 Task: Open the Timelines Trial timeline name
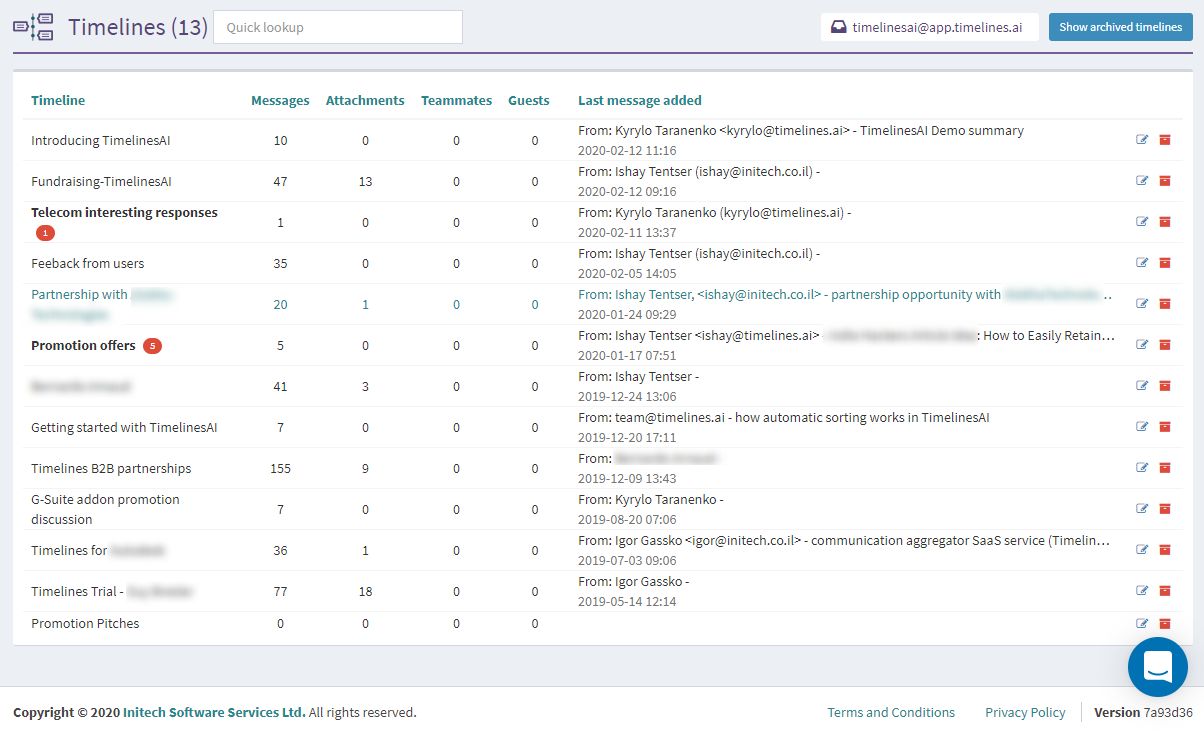pos(112,591)
